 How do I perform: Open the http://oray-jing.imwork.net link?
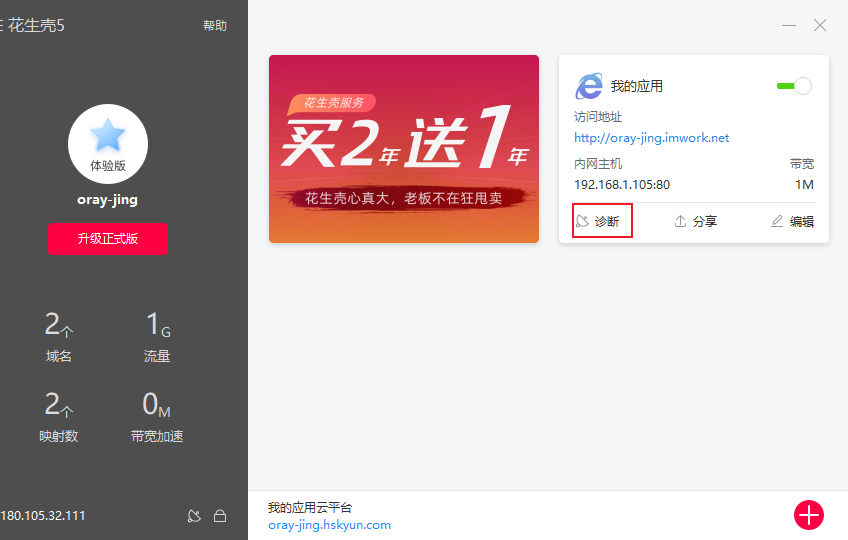651,138
